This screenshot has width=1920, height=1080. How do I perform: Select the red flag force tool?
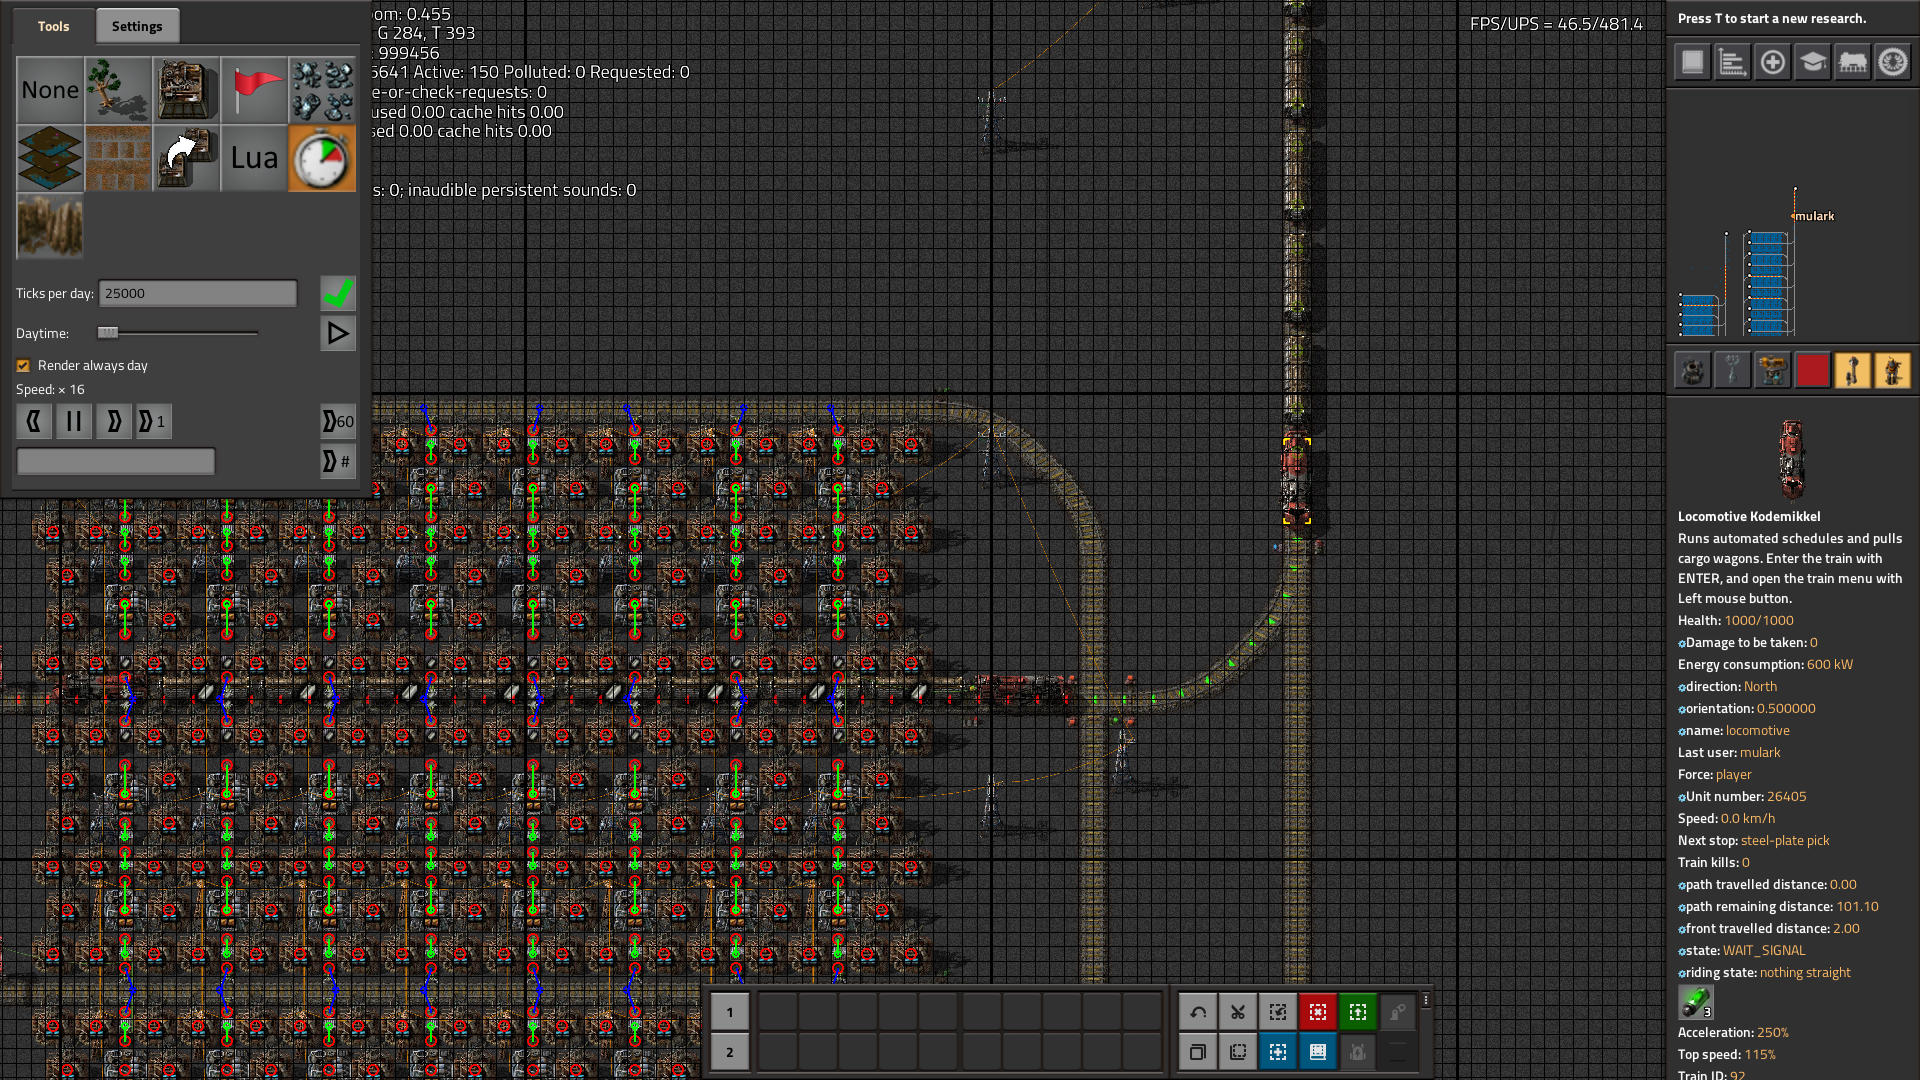pyautogui.click(x=254, y=90)
